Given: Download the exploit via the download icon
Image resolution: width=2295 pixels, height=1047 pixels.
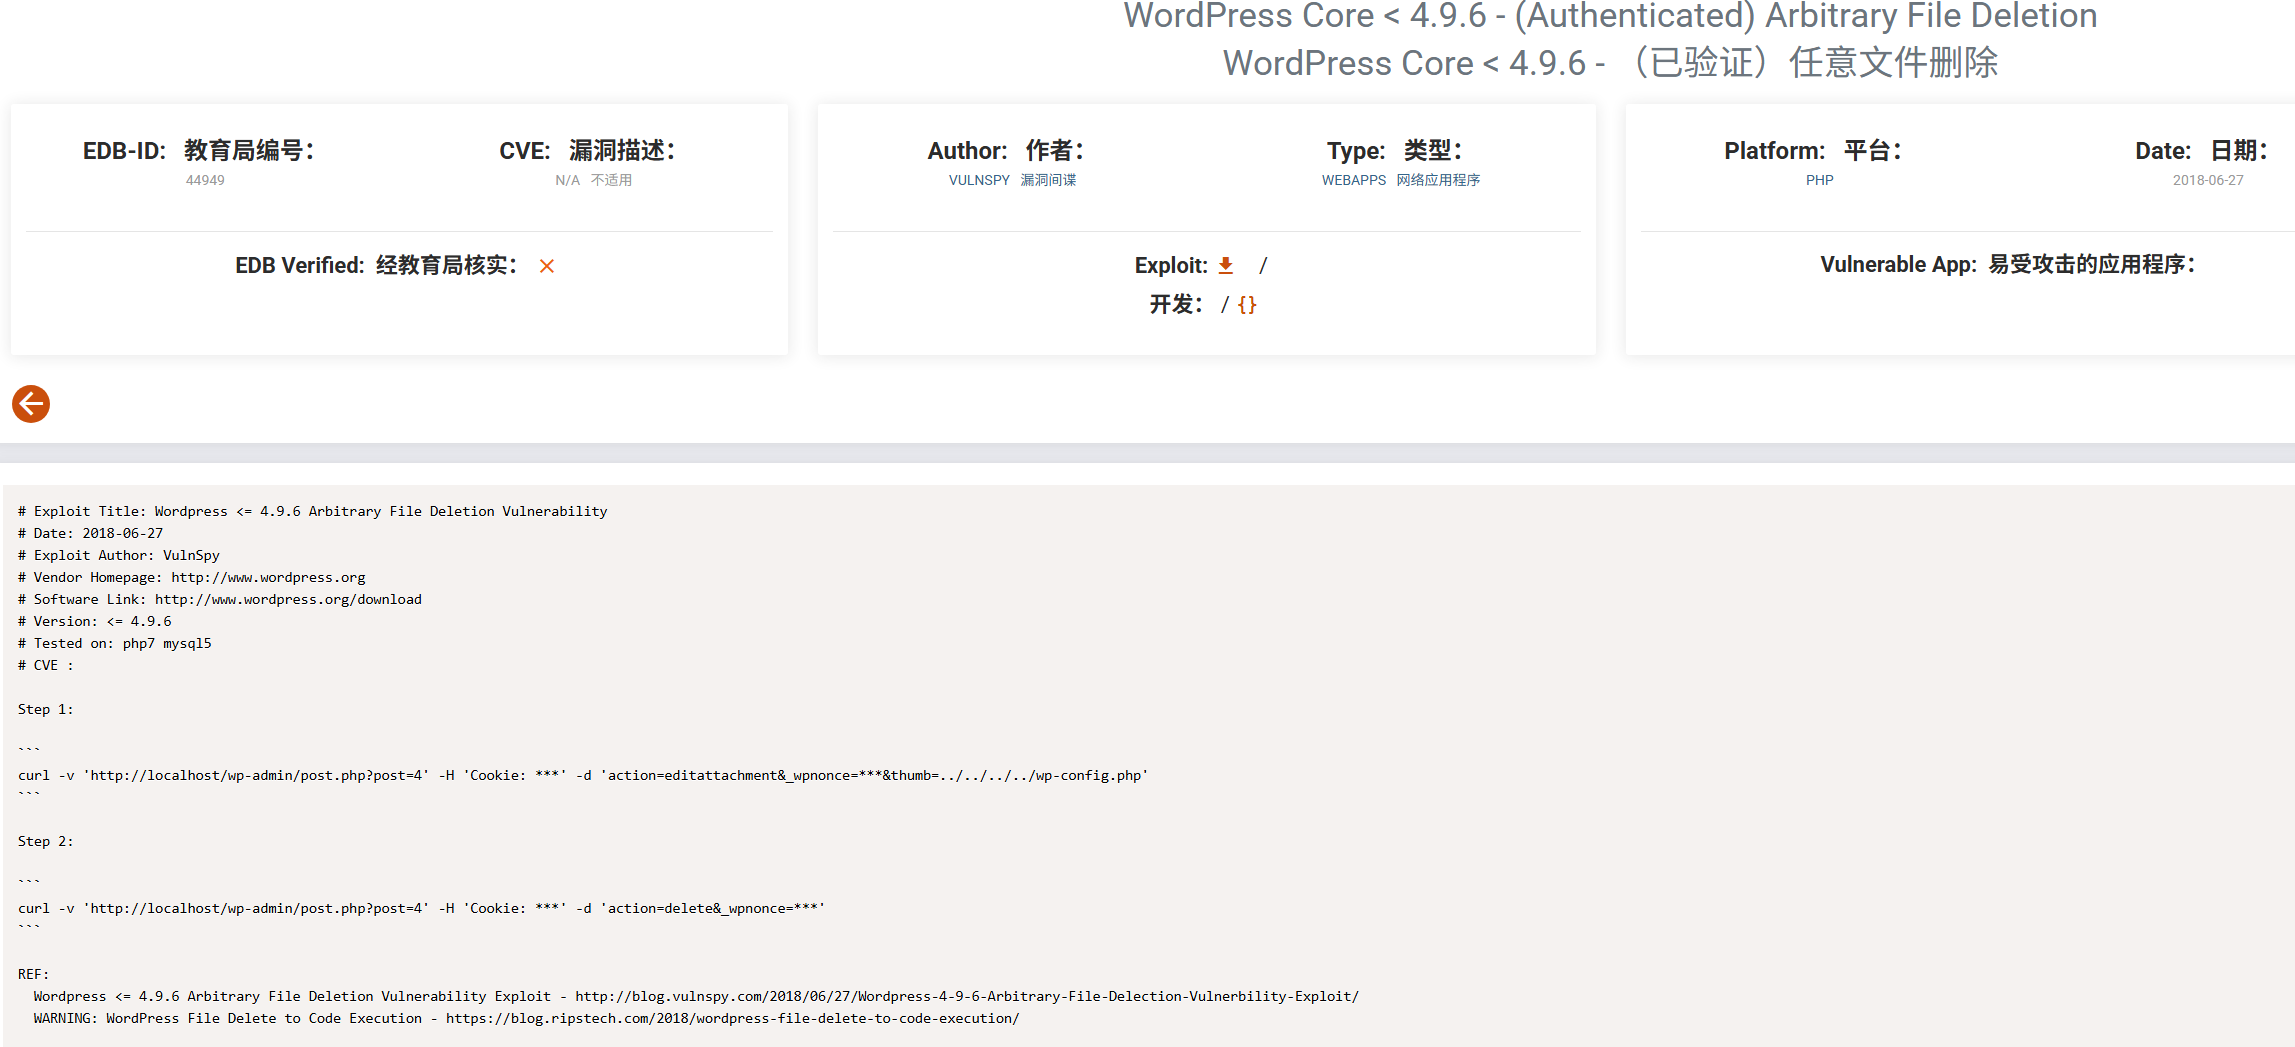Looking at the screenshot, I should (1225, 265).
